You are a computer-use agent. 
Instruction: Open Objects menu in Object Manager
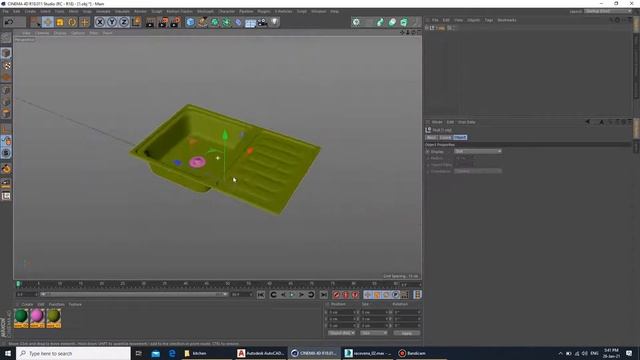(x=473, y=20)
